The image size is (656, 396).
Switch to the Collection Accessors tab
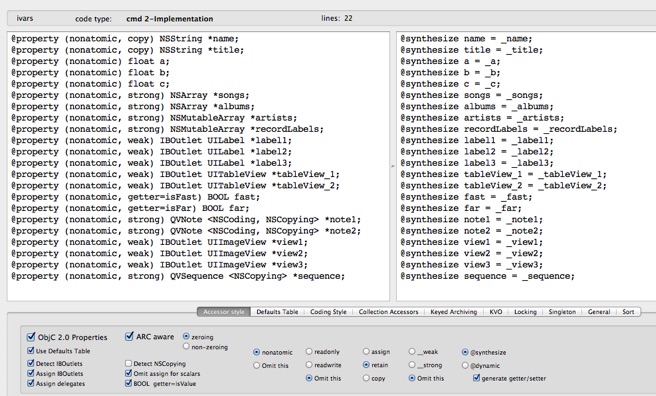388,312
